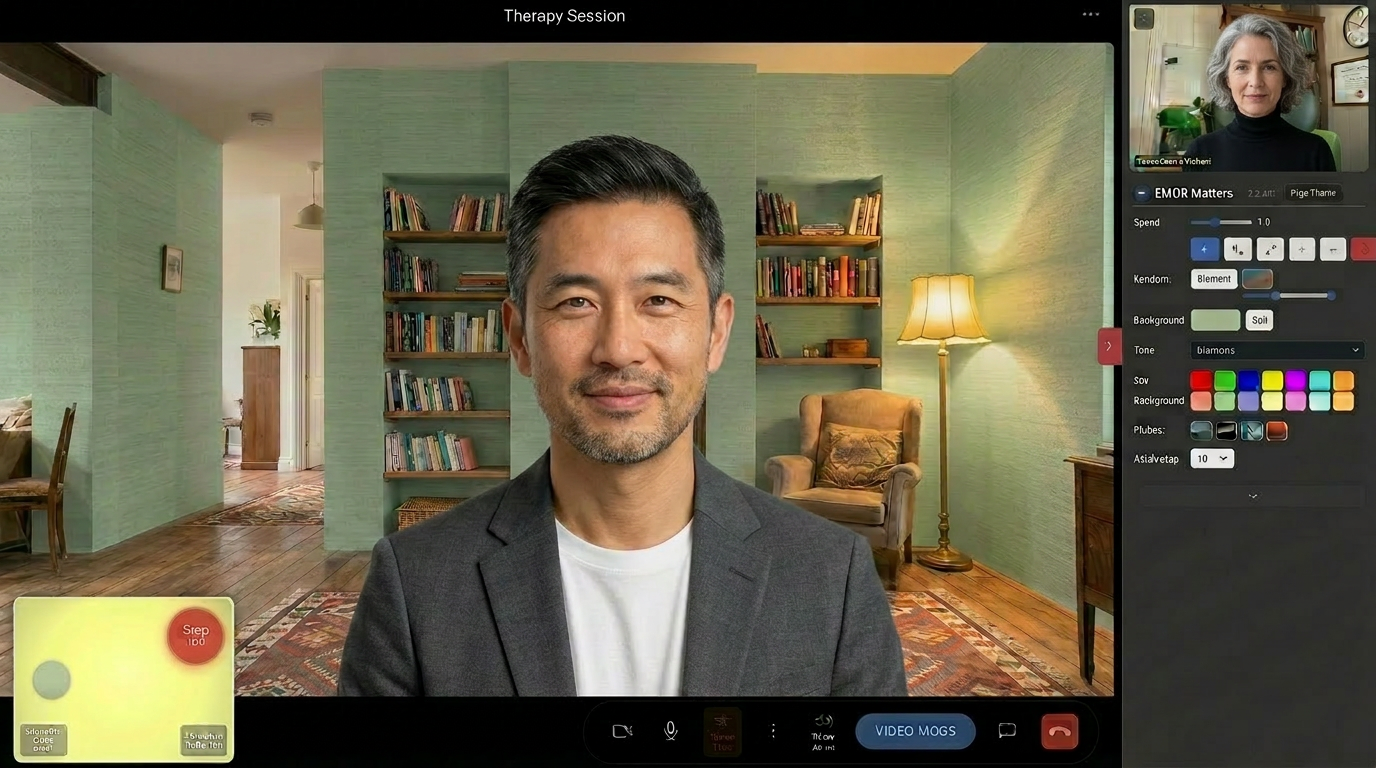Open the Tone dropdown

pos(1277,350)
